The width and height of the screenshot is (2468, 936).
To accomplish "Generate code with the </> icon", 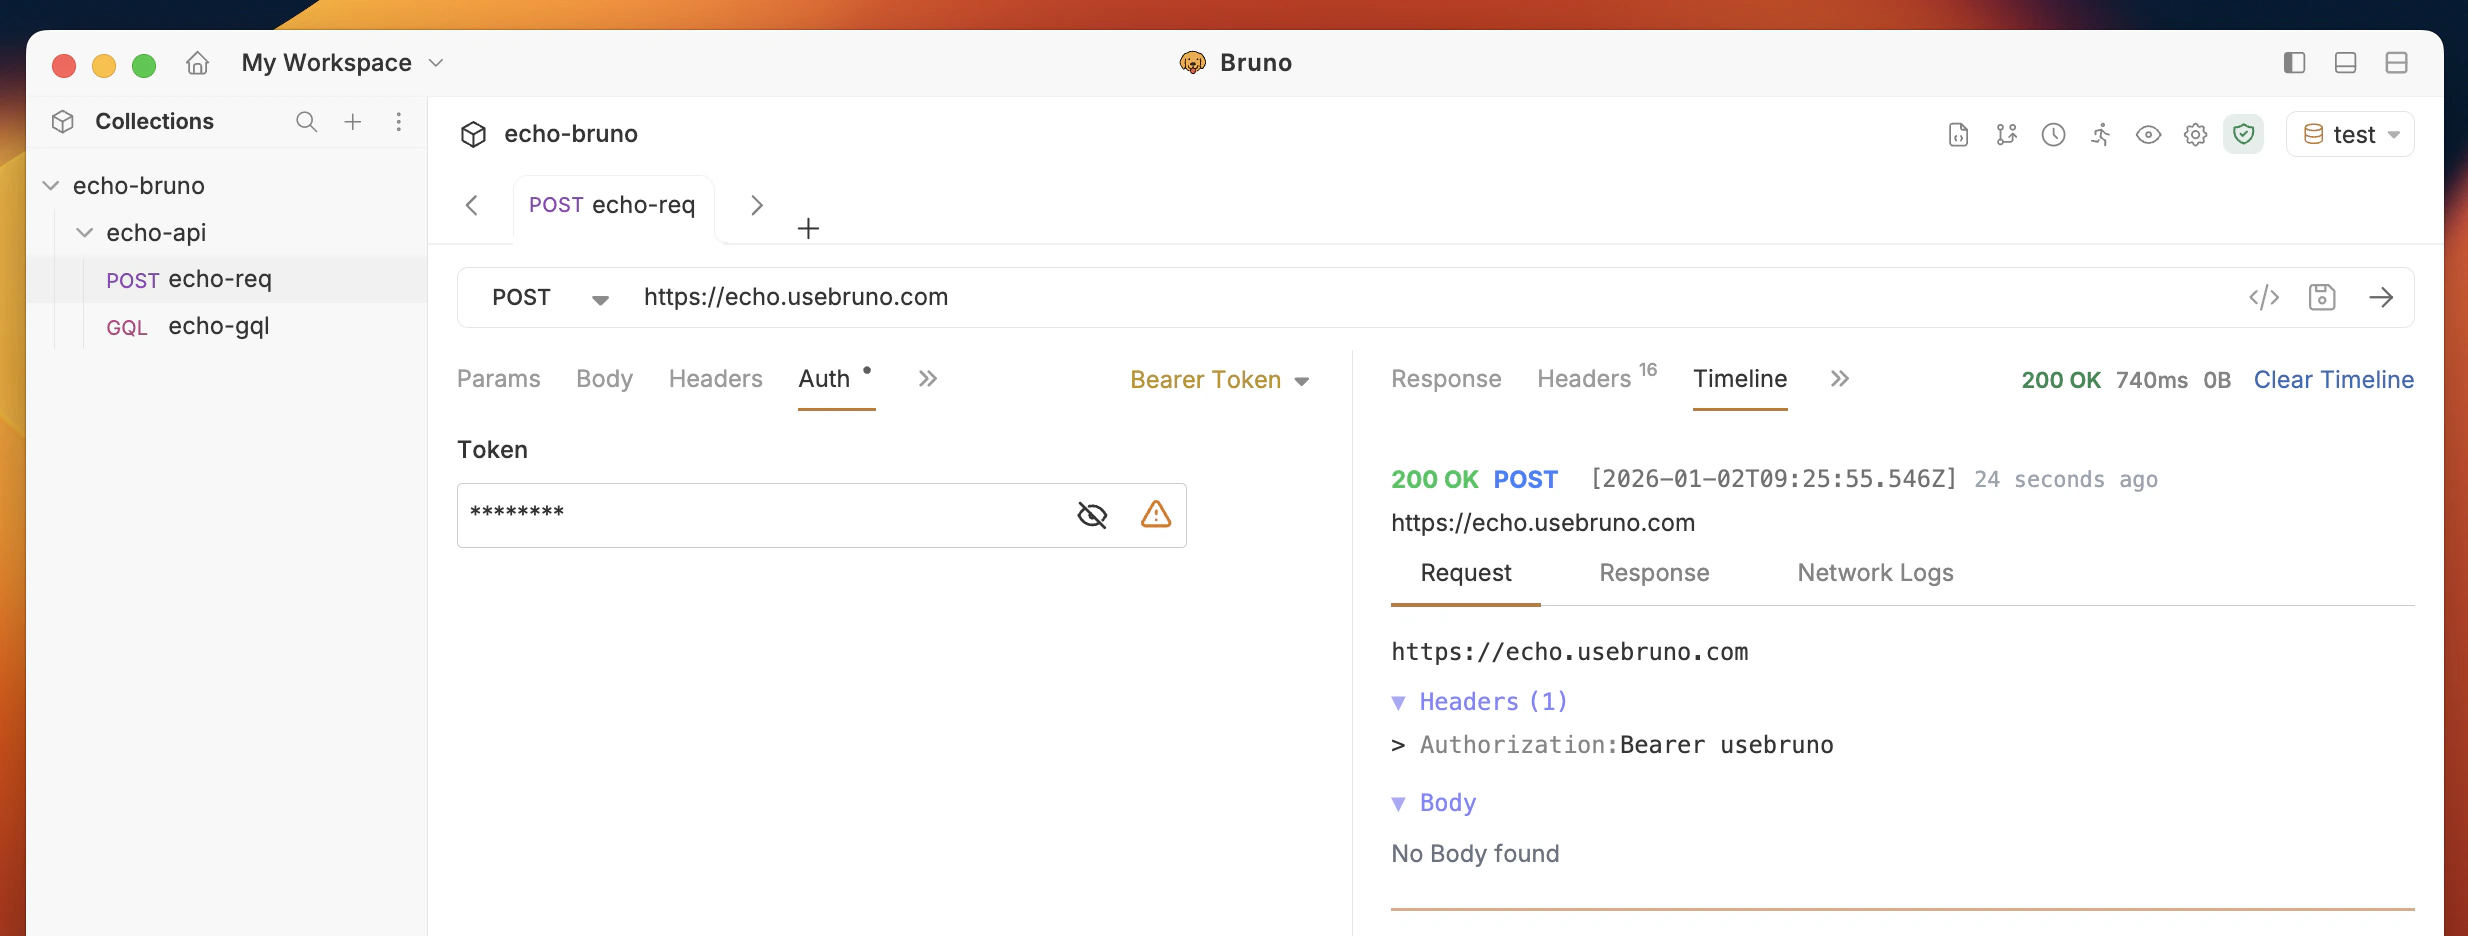I will tap(2264, 297).
